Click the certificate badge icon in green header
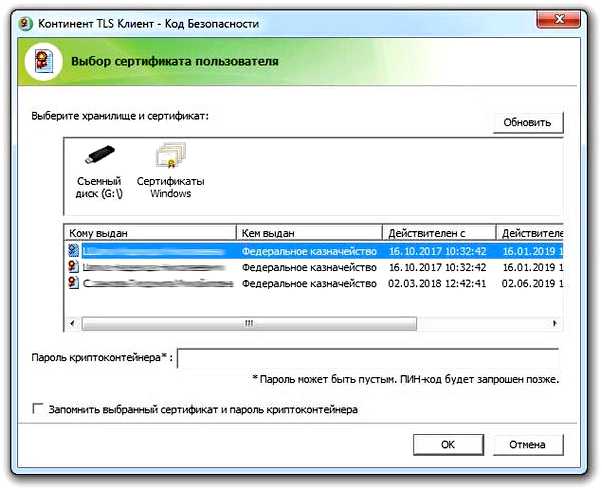Viewport: 602px width, 491px height. click(43, 61)
